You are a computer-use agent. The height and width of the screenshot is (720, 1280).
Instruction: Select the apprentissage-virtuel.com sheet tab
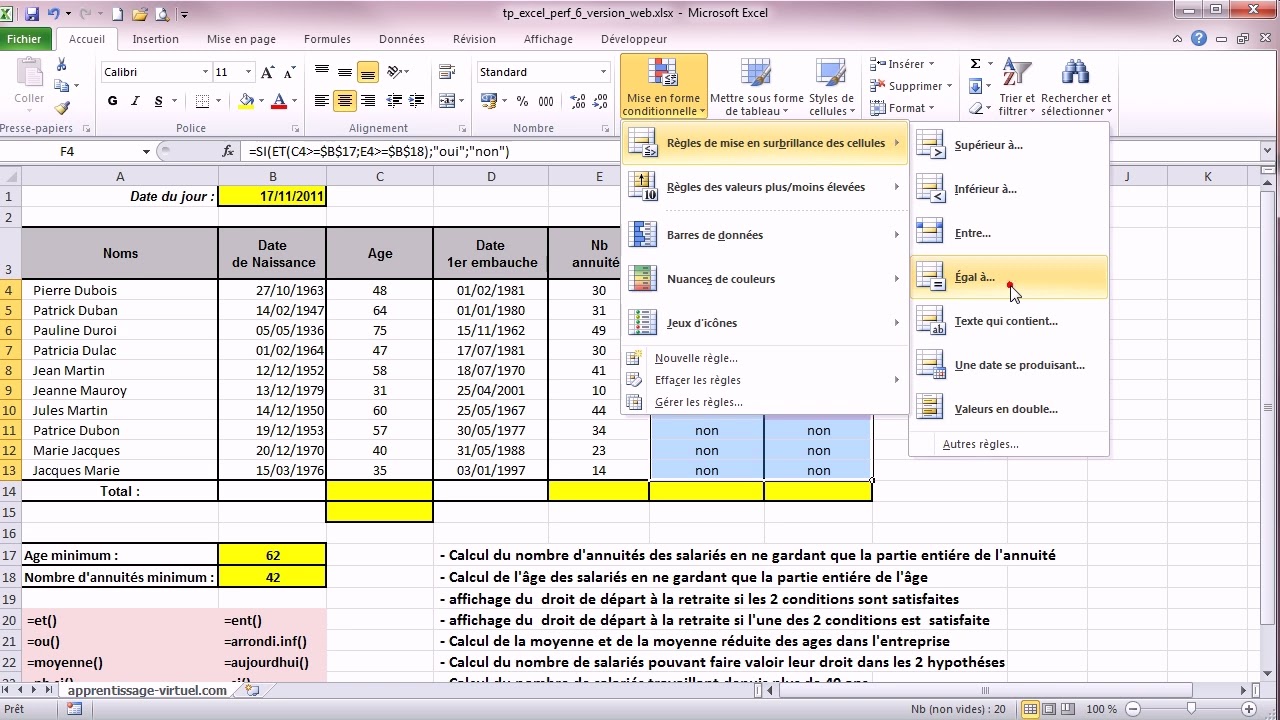point(147,690)
